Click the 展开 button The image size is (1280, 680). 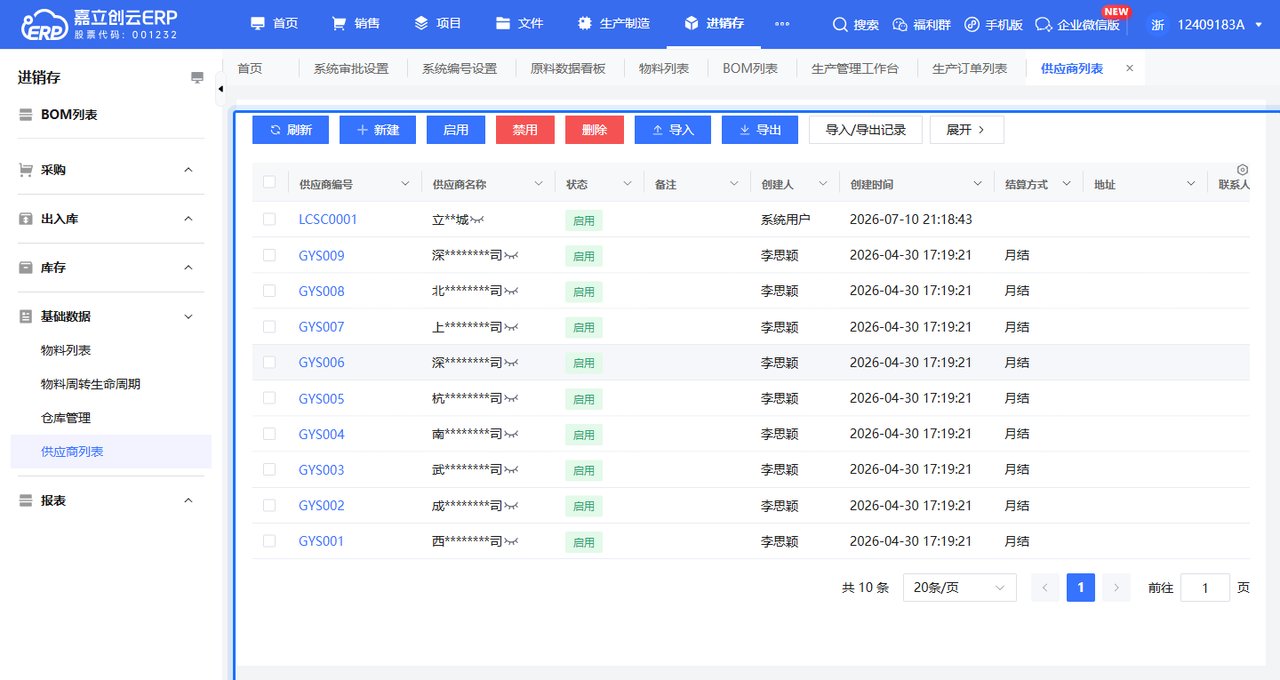click(966, 130)
